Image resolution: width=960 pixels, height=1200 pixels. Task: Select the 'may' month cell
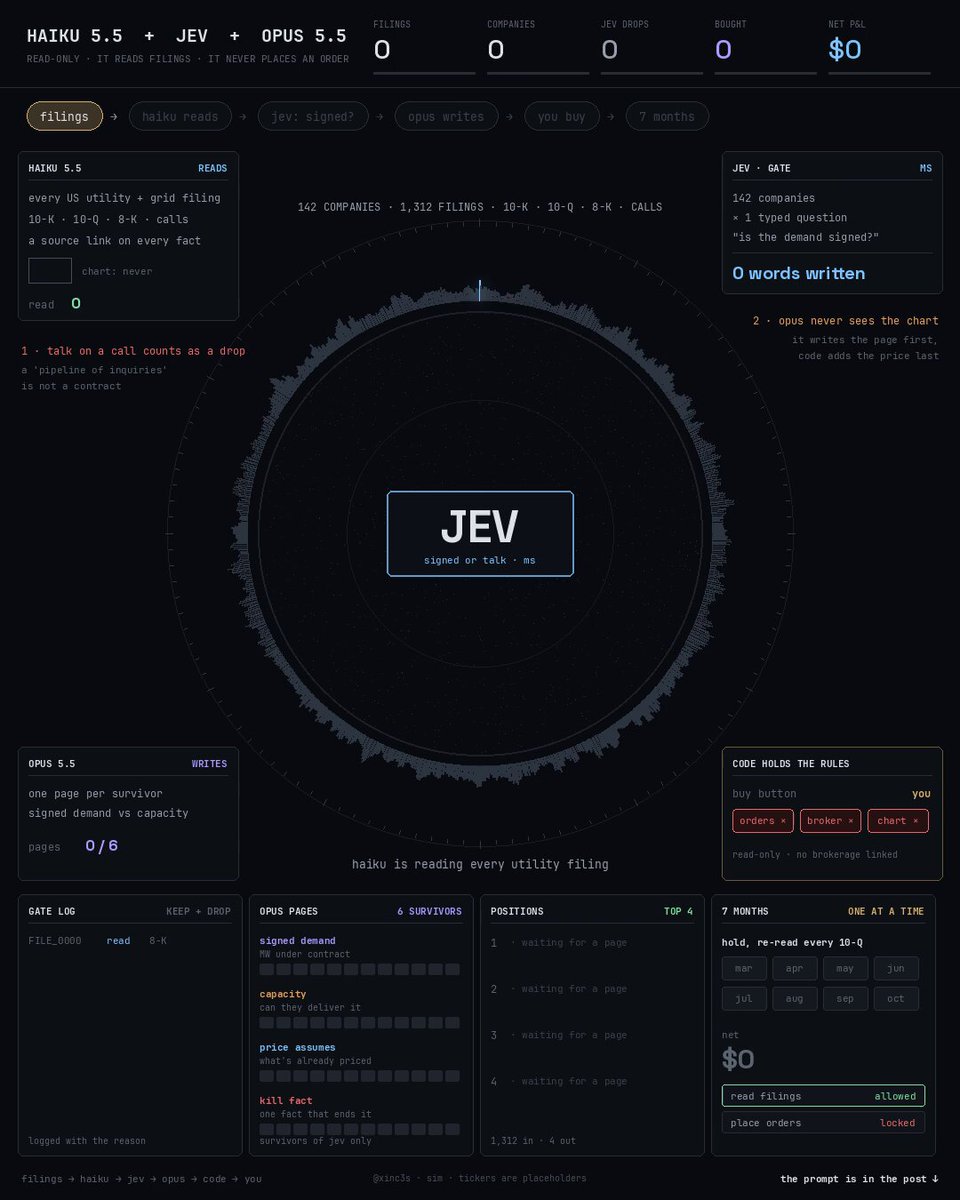(845, 969)
